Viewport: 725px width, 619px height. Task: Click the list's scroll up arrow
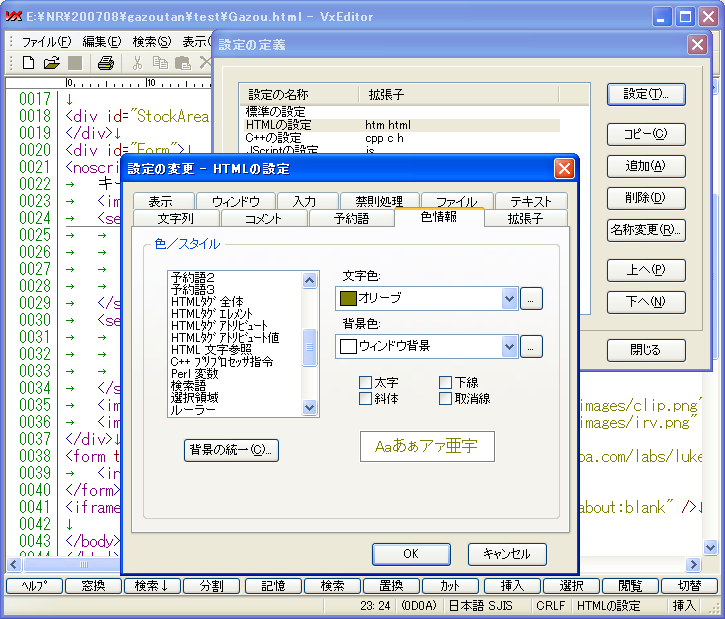(x=309, y=280)
